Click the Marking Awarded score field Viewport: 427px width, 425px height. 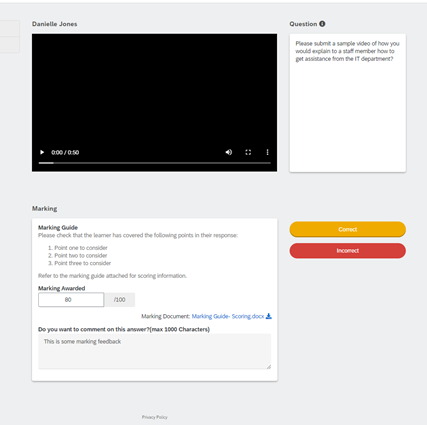pos(71,300)
